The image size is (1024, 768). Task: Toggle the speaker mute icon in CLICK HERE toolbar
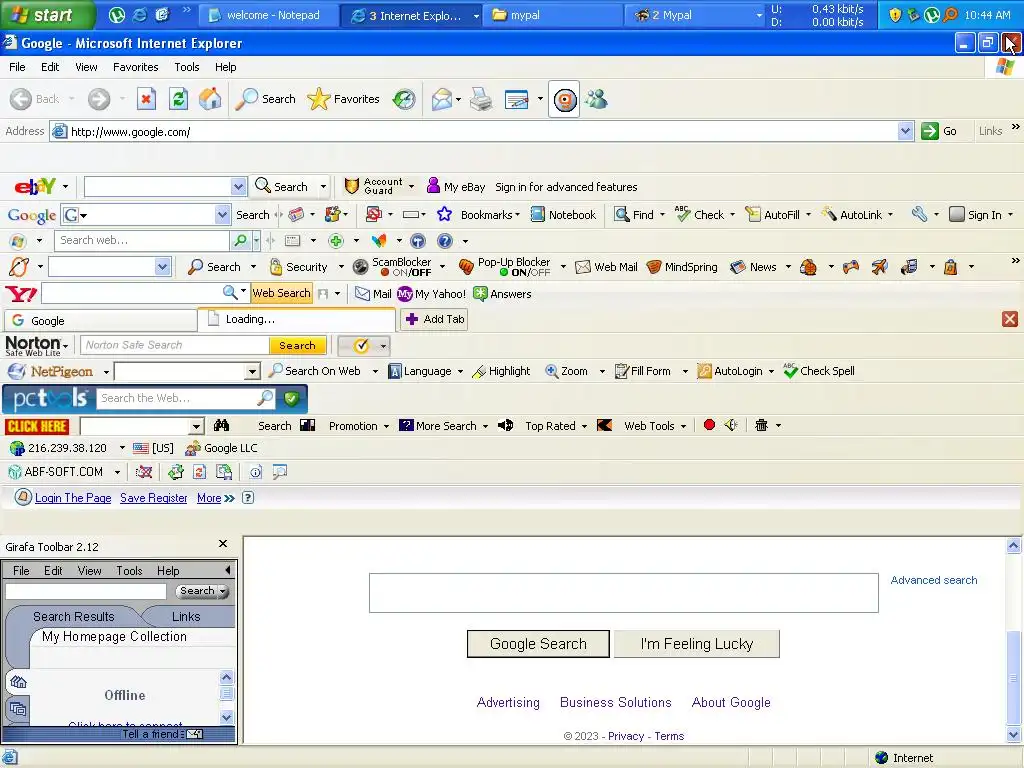731,425
